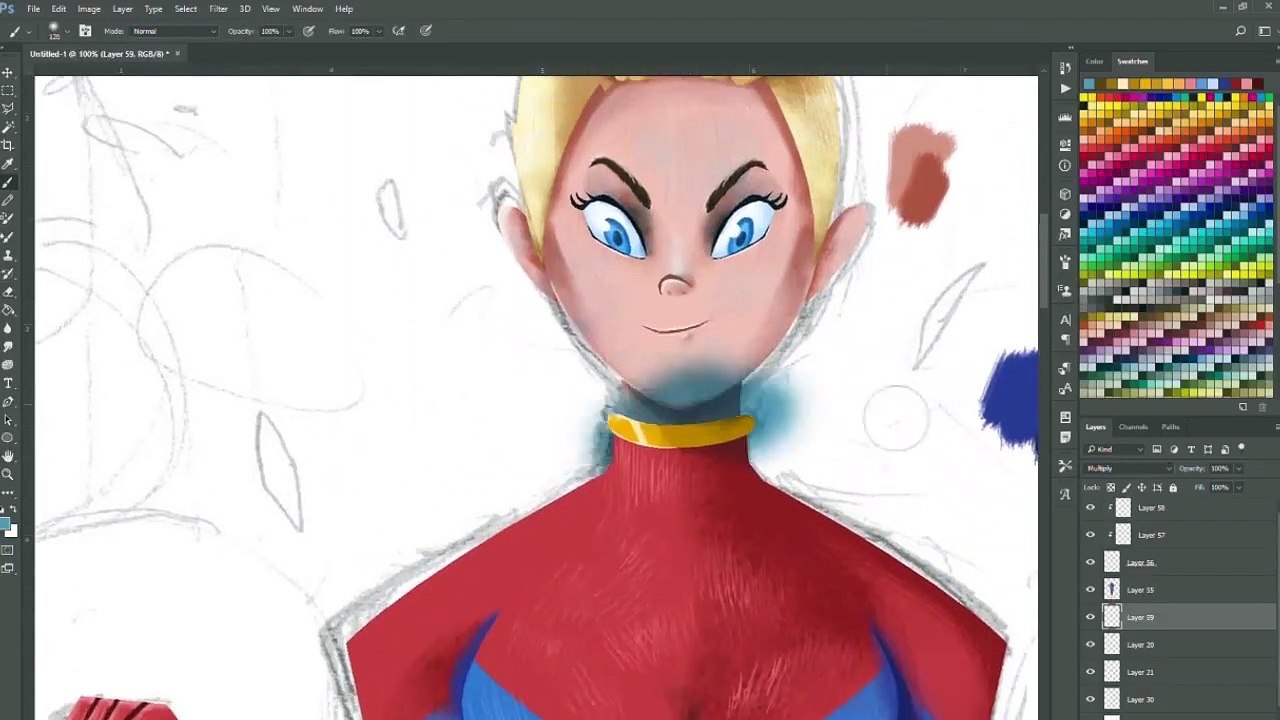
Task: Click the Layer 55 thumbnail
Action: 1112,590
